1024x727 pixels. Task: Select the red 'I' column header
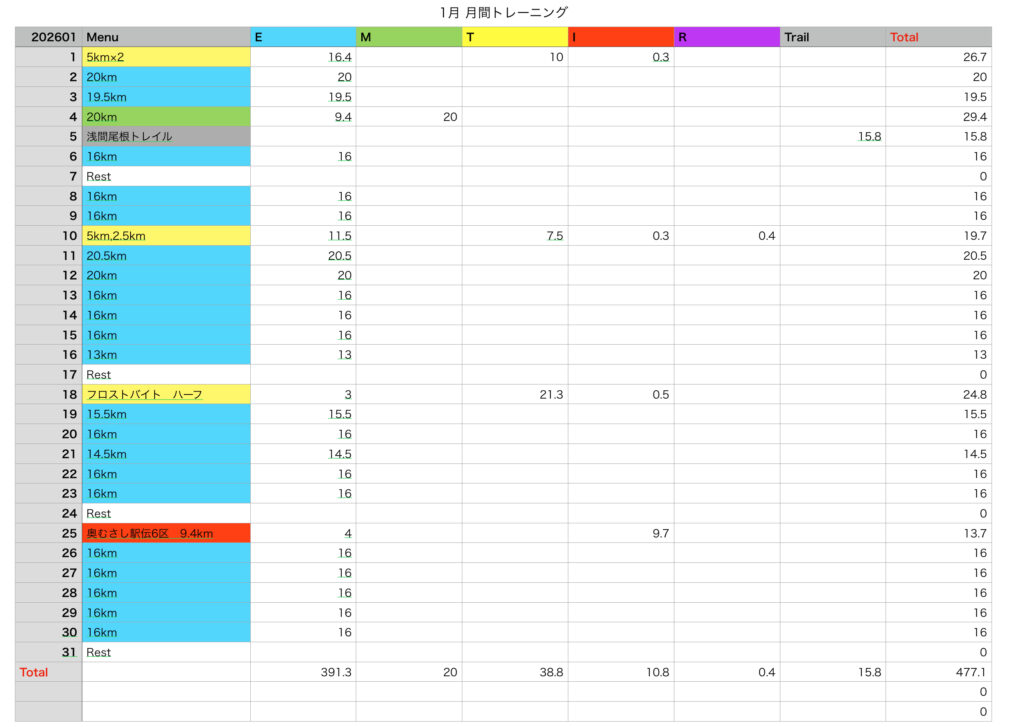pos(620,37)
